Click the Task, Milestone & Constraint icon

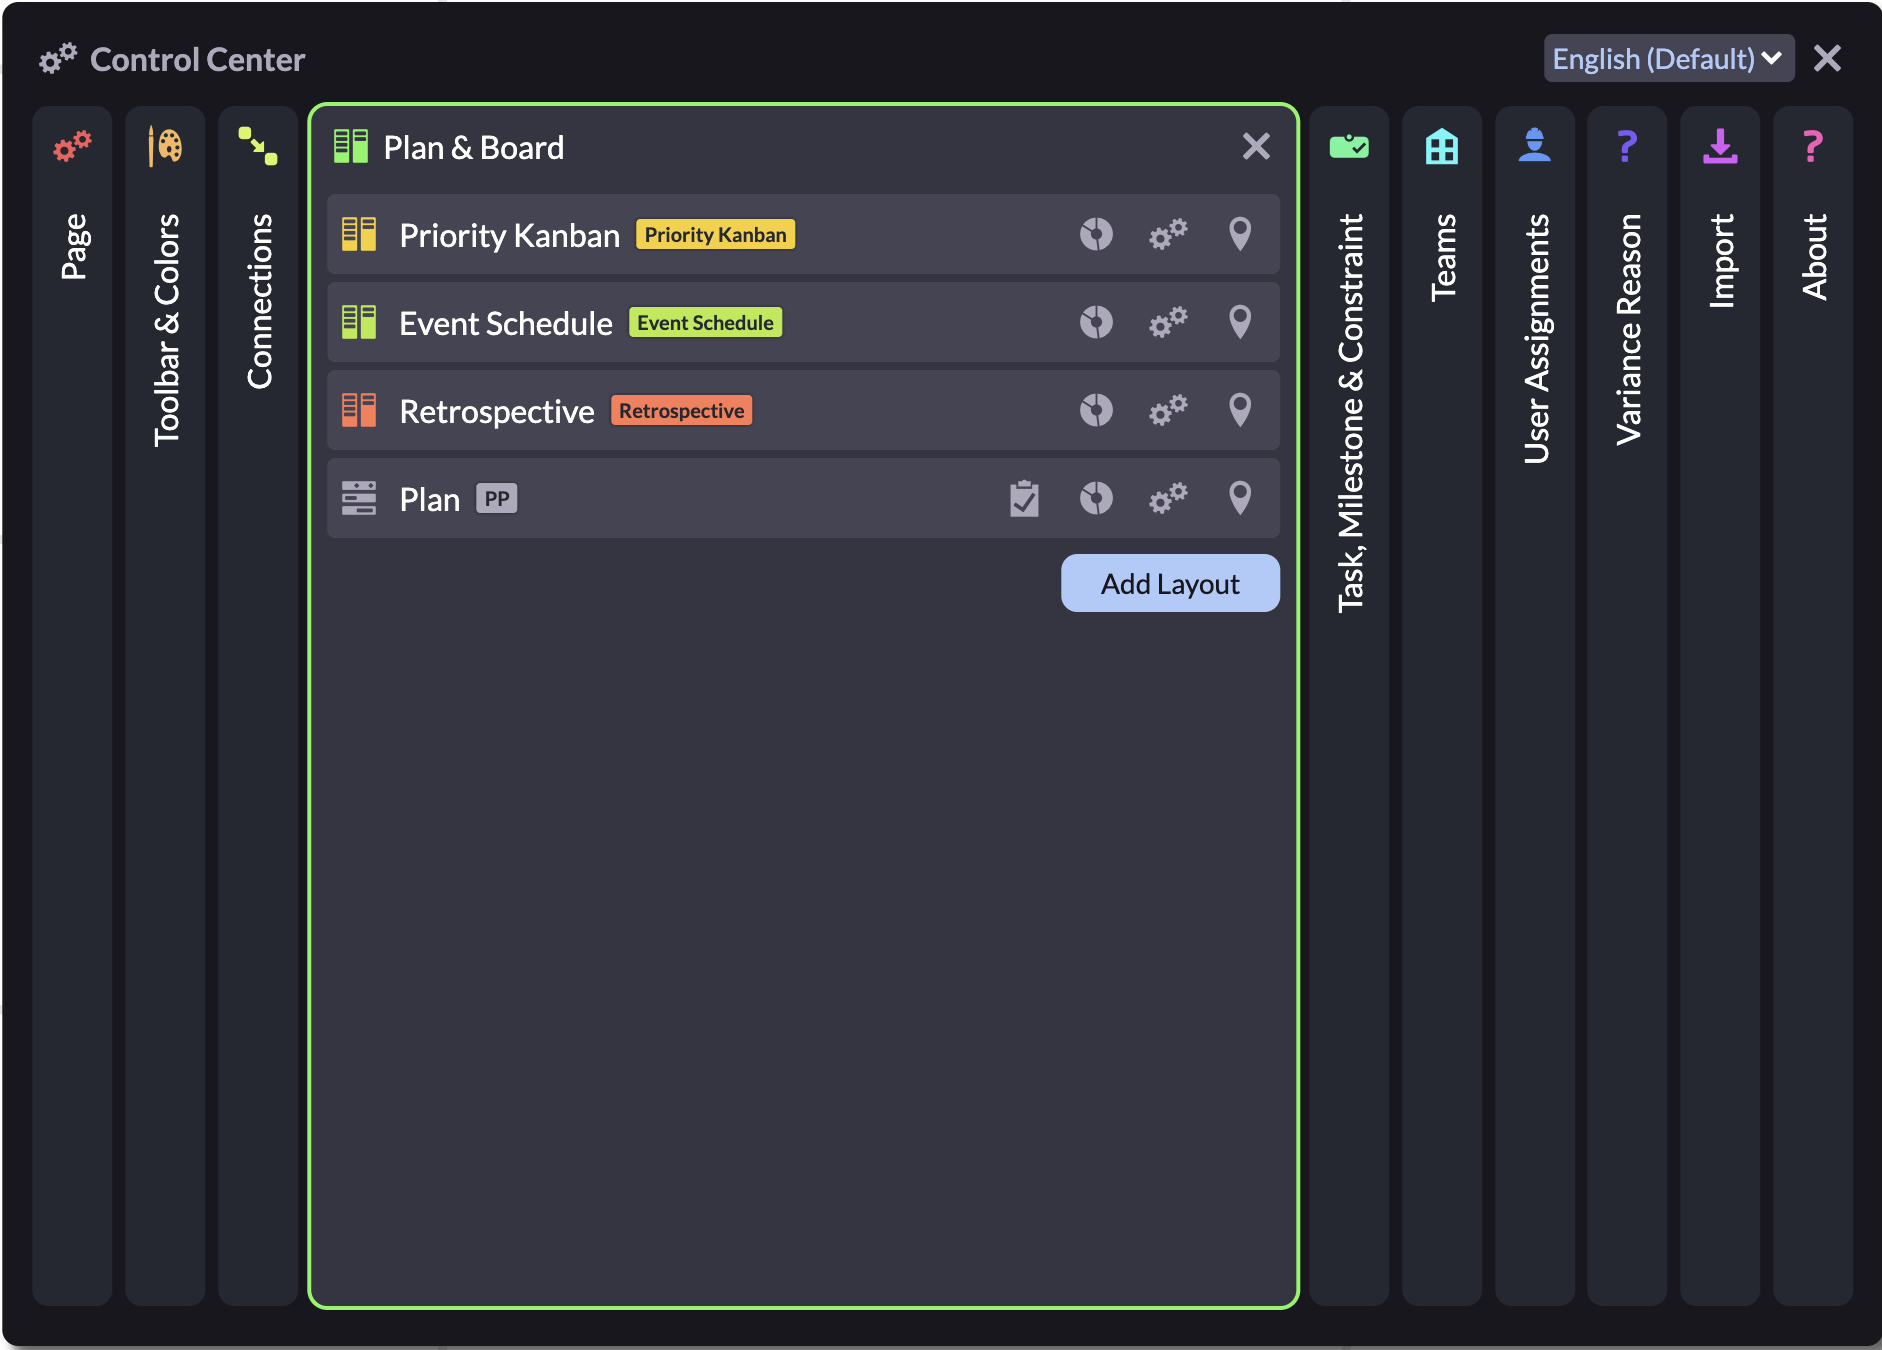[x=1349, y=147]
